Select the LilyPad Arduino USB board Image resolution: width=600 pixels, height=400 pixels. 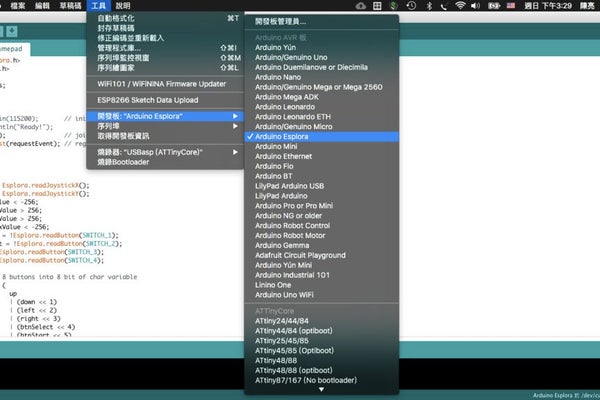pyautogui.click(x=321, y=186)
